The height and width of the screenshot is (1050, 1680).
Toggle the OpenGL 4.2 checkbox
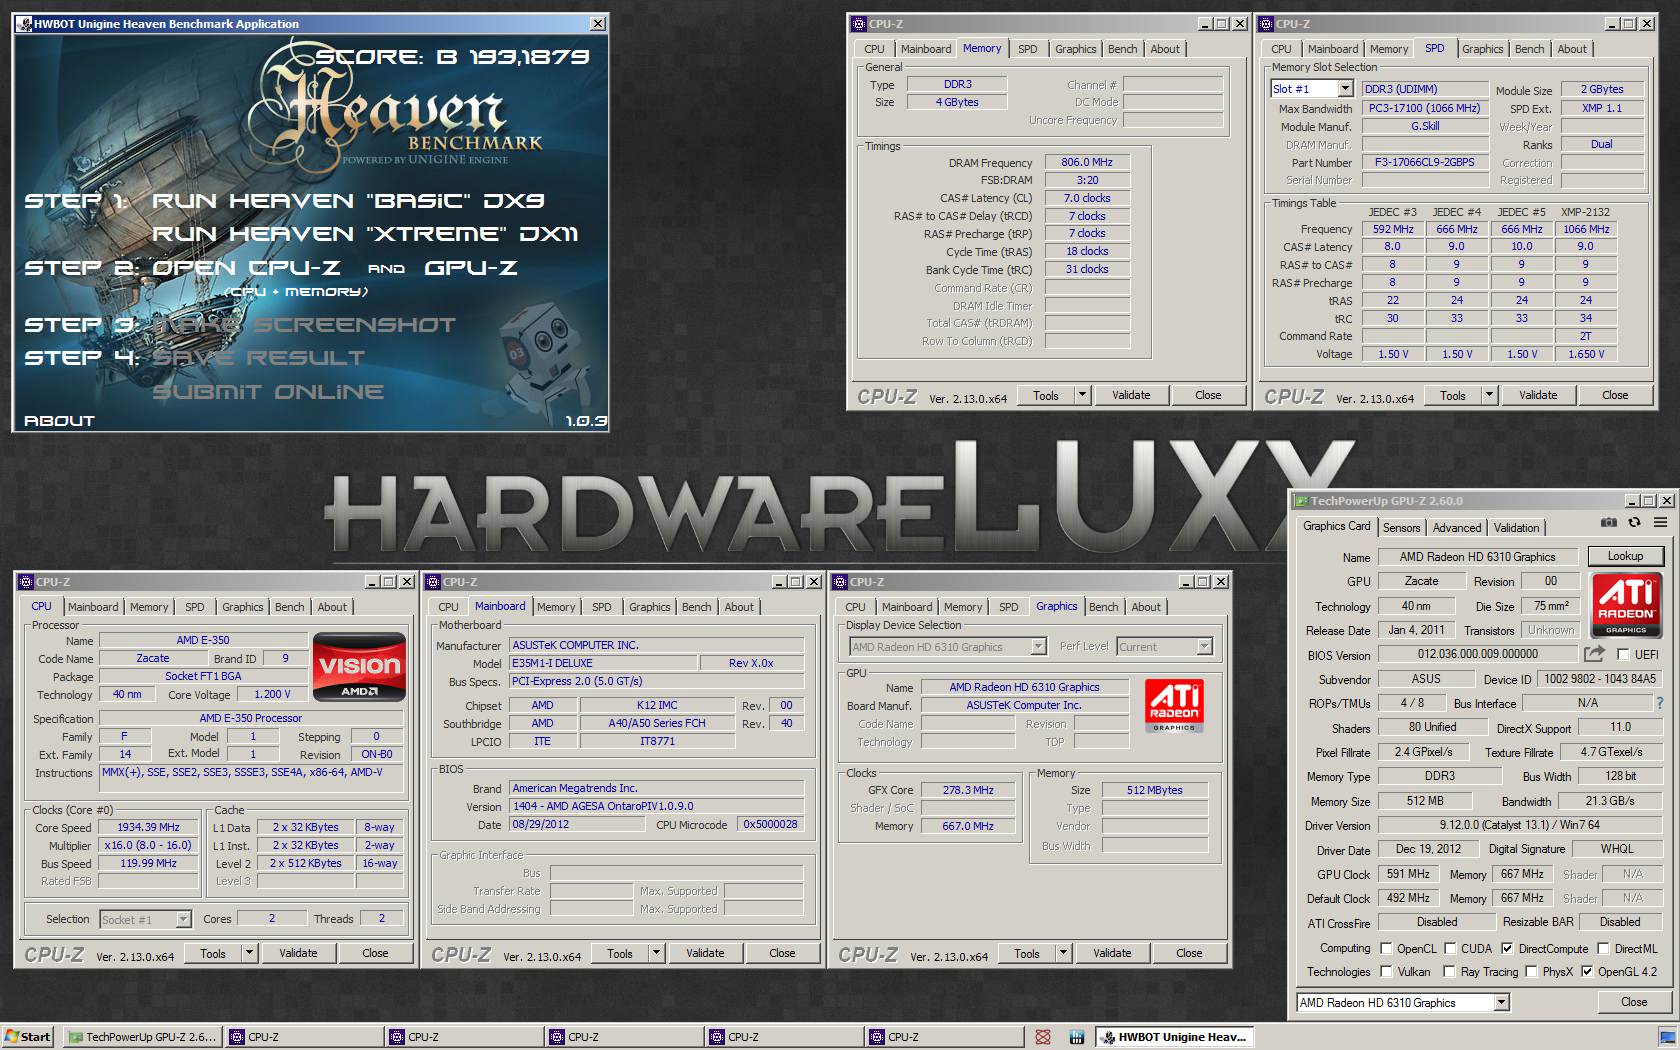[x=1587, y=971]
